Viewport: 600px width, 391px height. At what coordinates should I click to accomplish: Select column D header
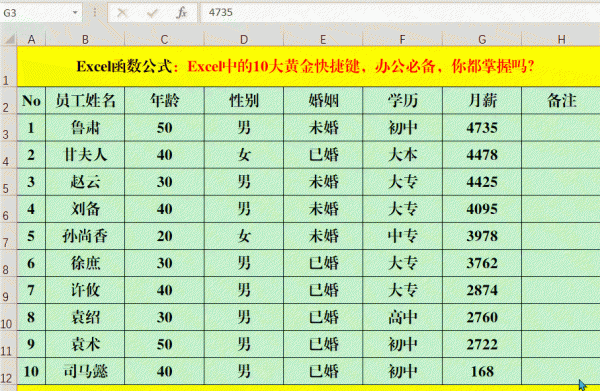(244, 39)
